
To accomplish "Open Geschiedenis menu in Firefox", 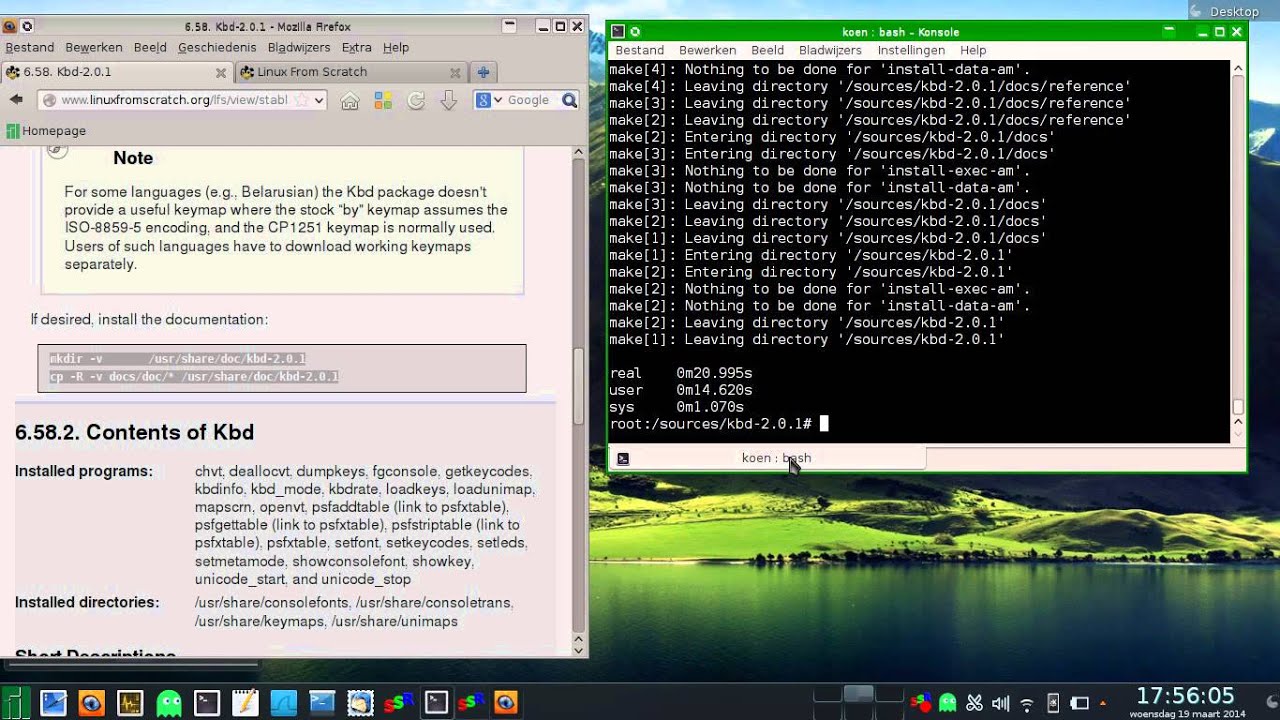I will (217, 47).
